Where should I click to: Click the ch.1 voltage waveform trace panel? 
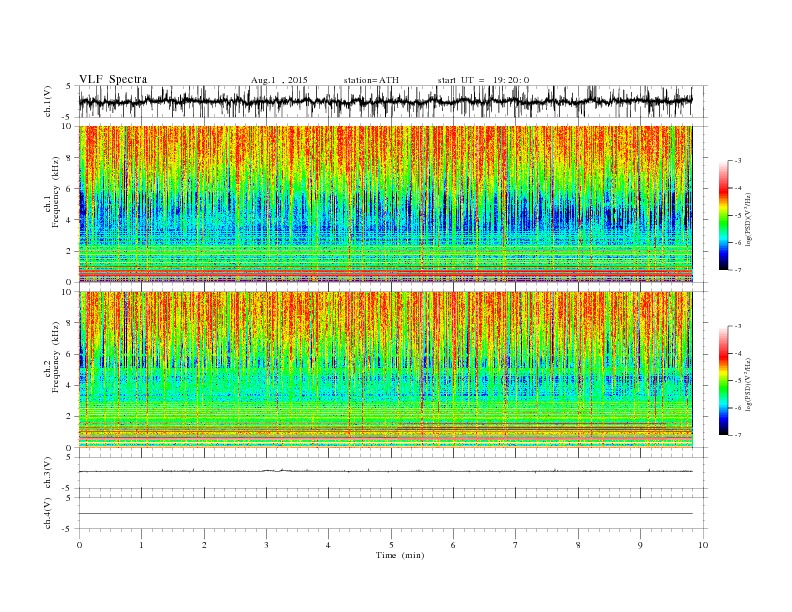point(393,101)
